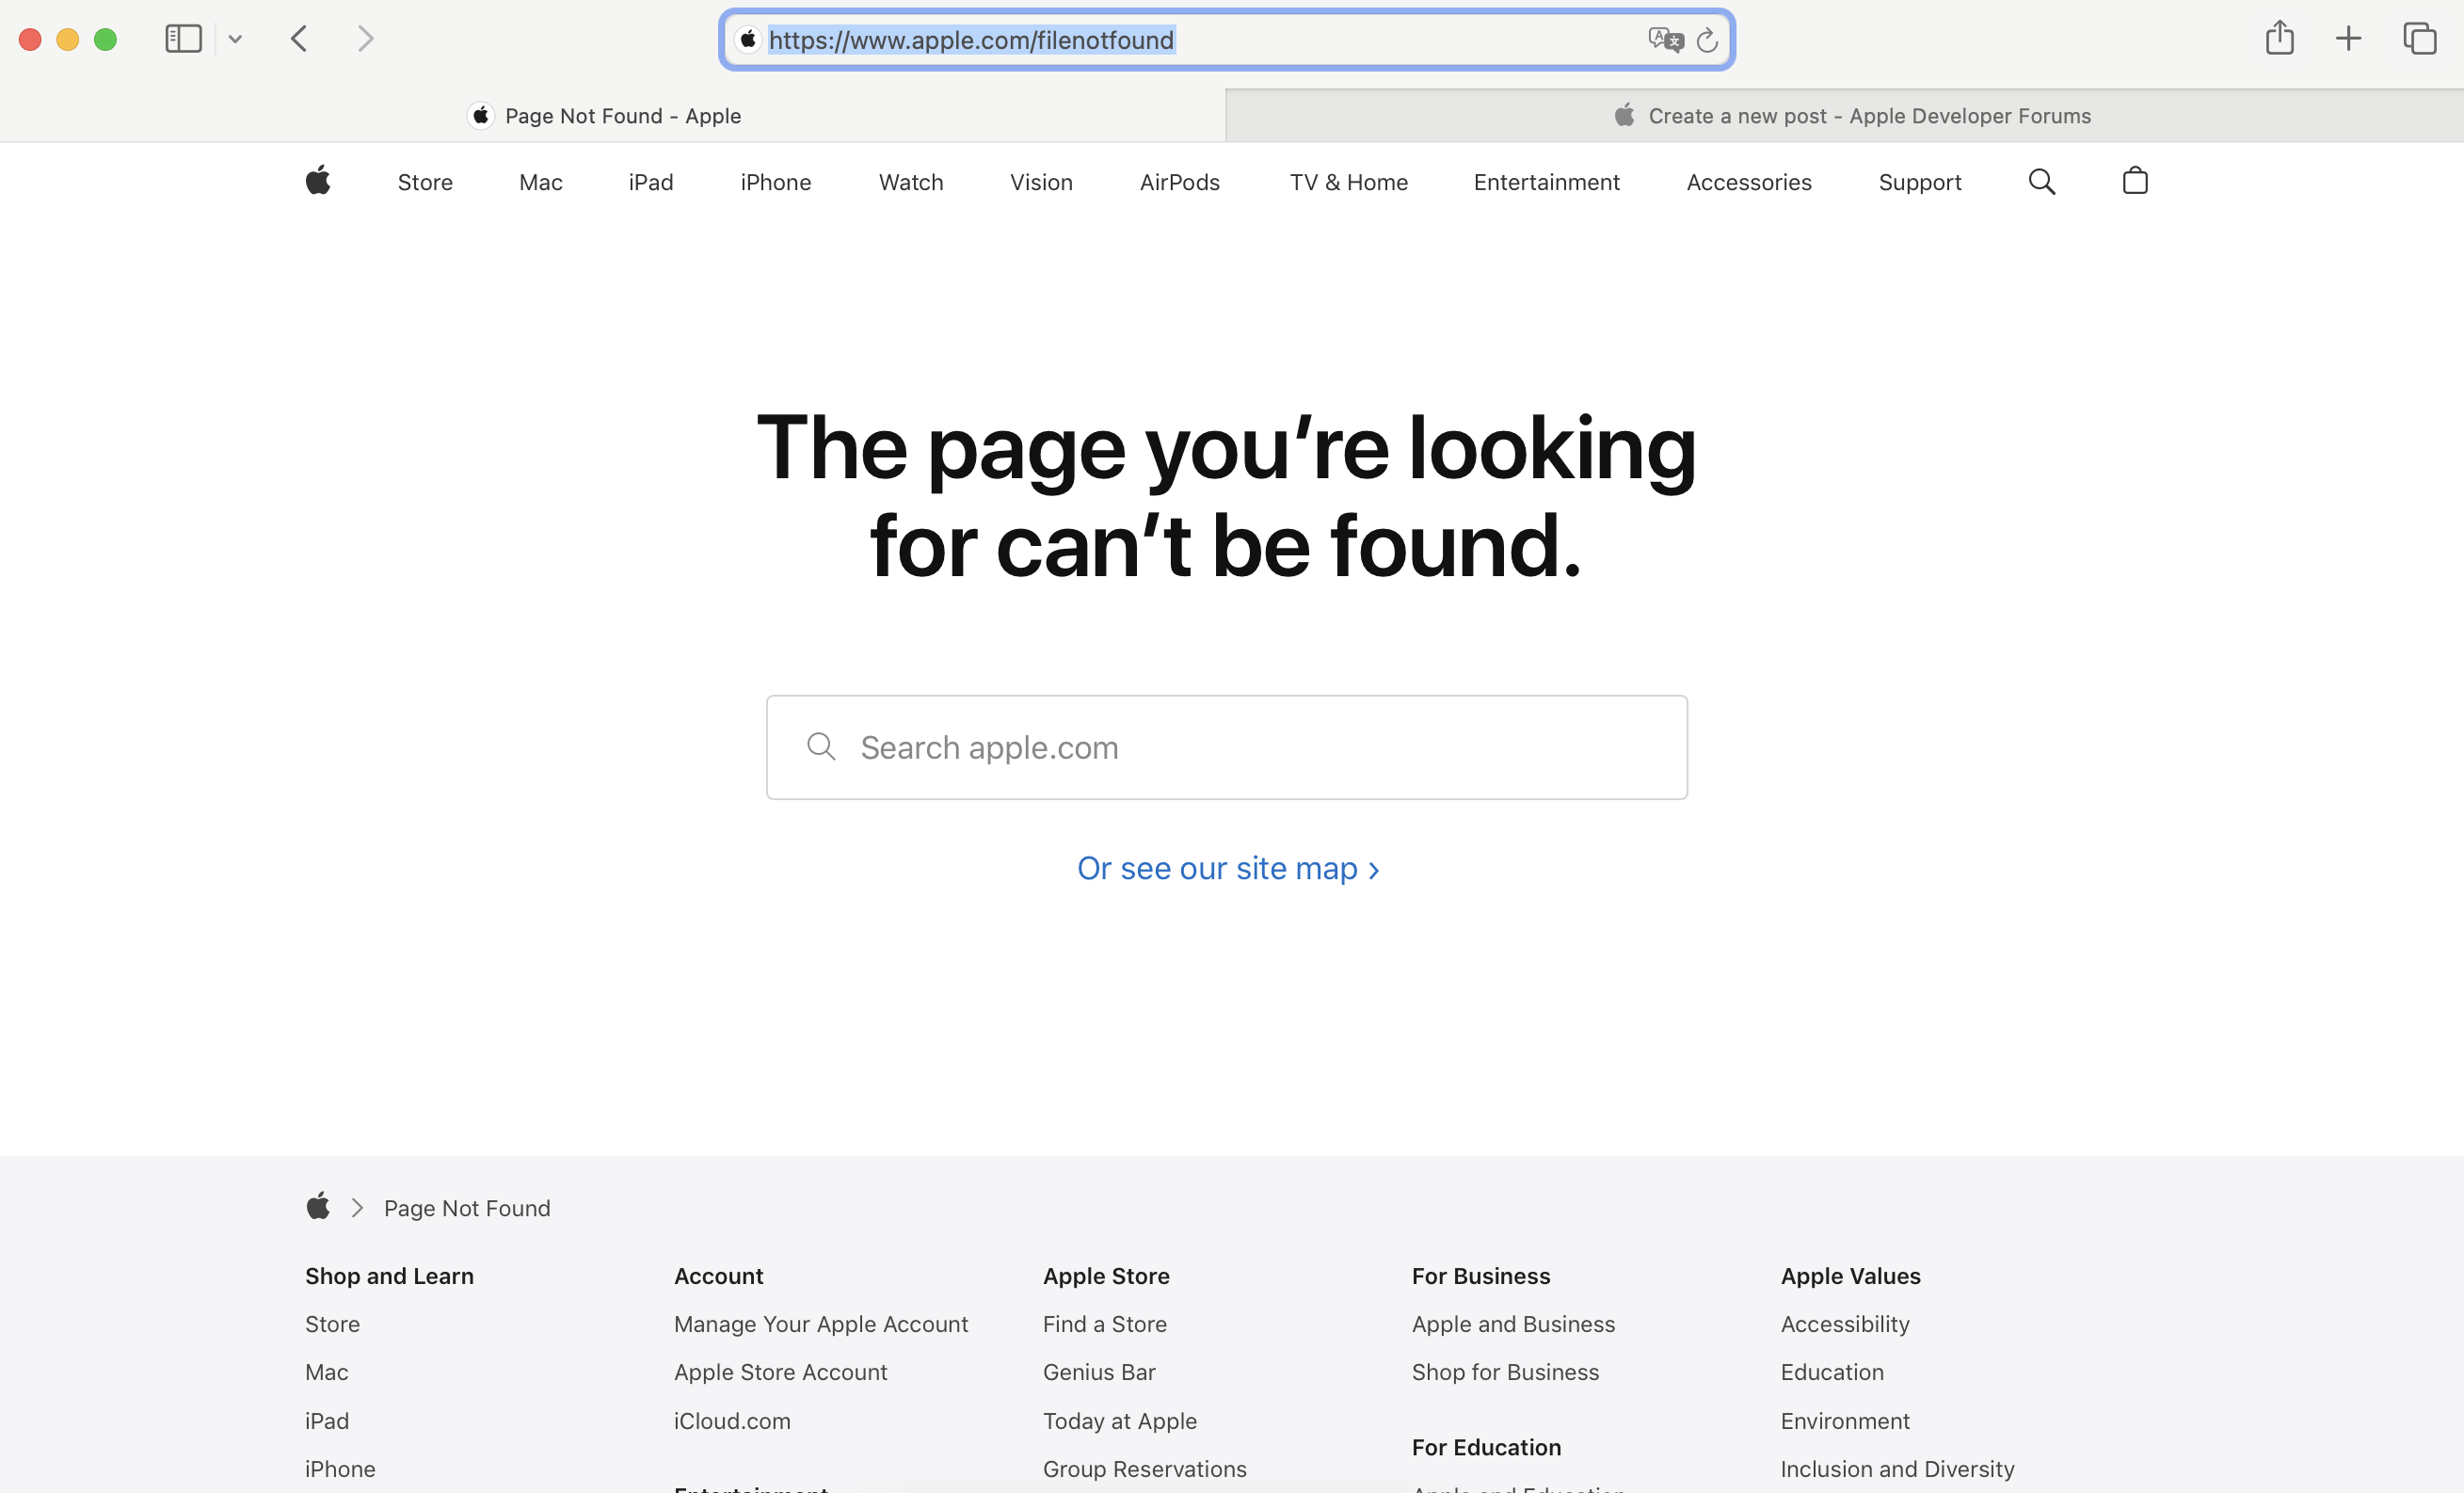Viewport: 2464px width, 1493px height.
Task: Open the footer iPad link
Action: pyautogui.click(x=327, y=1421)
